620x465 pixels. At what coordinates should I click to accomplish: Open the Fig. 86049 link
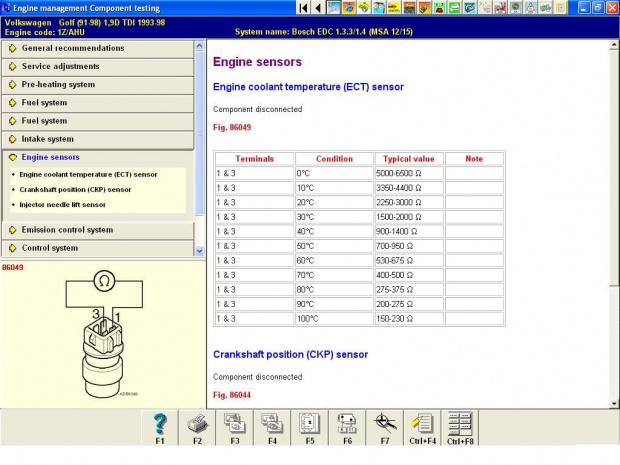[232, 127]
